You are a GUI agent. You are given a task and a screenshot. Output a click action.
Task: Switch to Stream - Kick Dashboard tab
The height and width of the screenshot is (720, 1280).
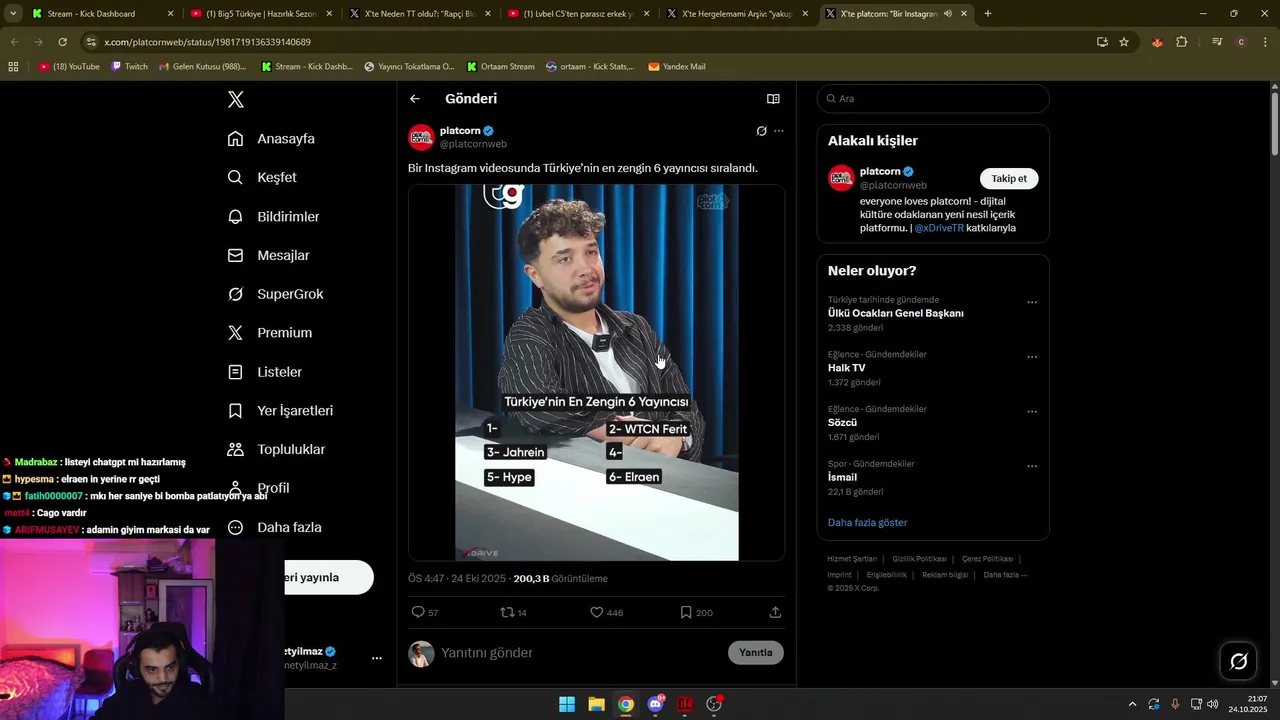pyautogui.click(x=102, y=14)
